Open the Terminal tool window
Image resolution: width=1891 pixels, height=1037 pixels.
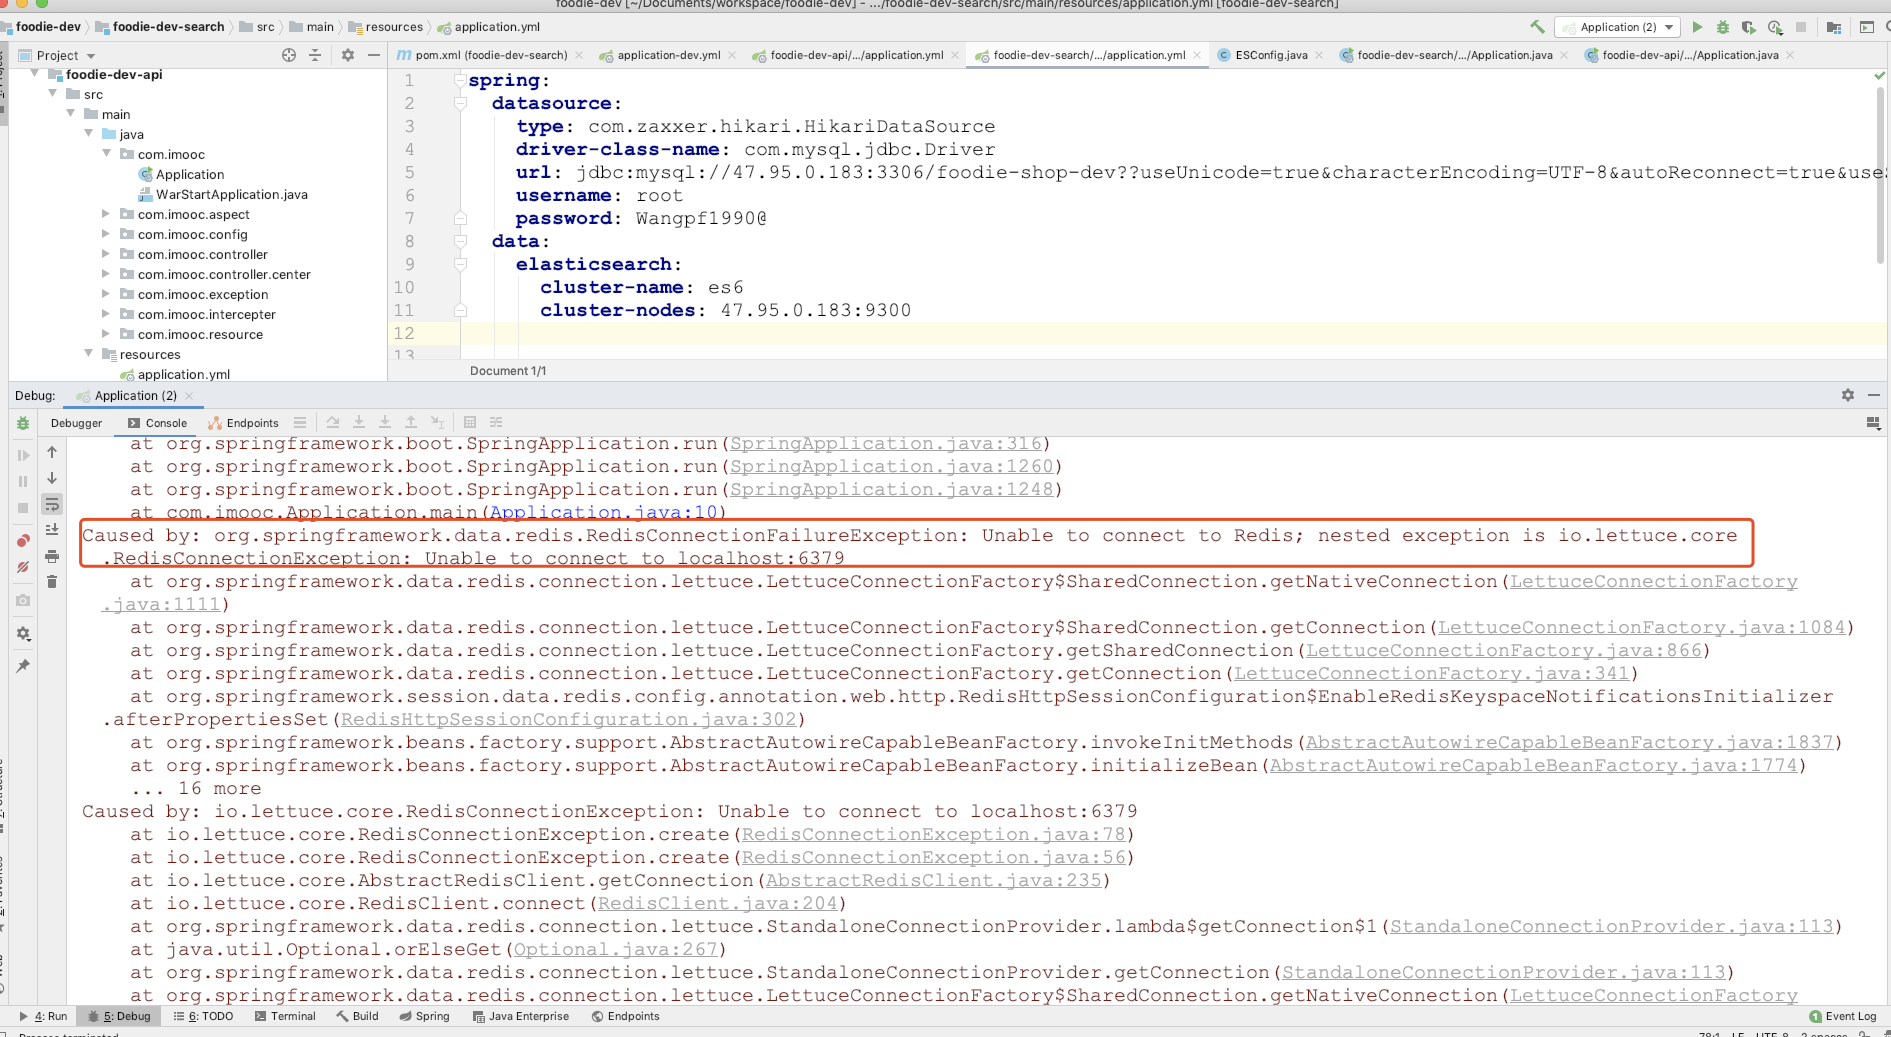click(285, 1016)
